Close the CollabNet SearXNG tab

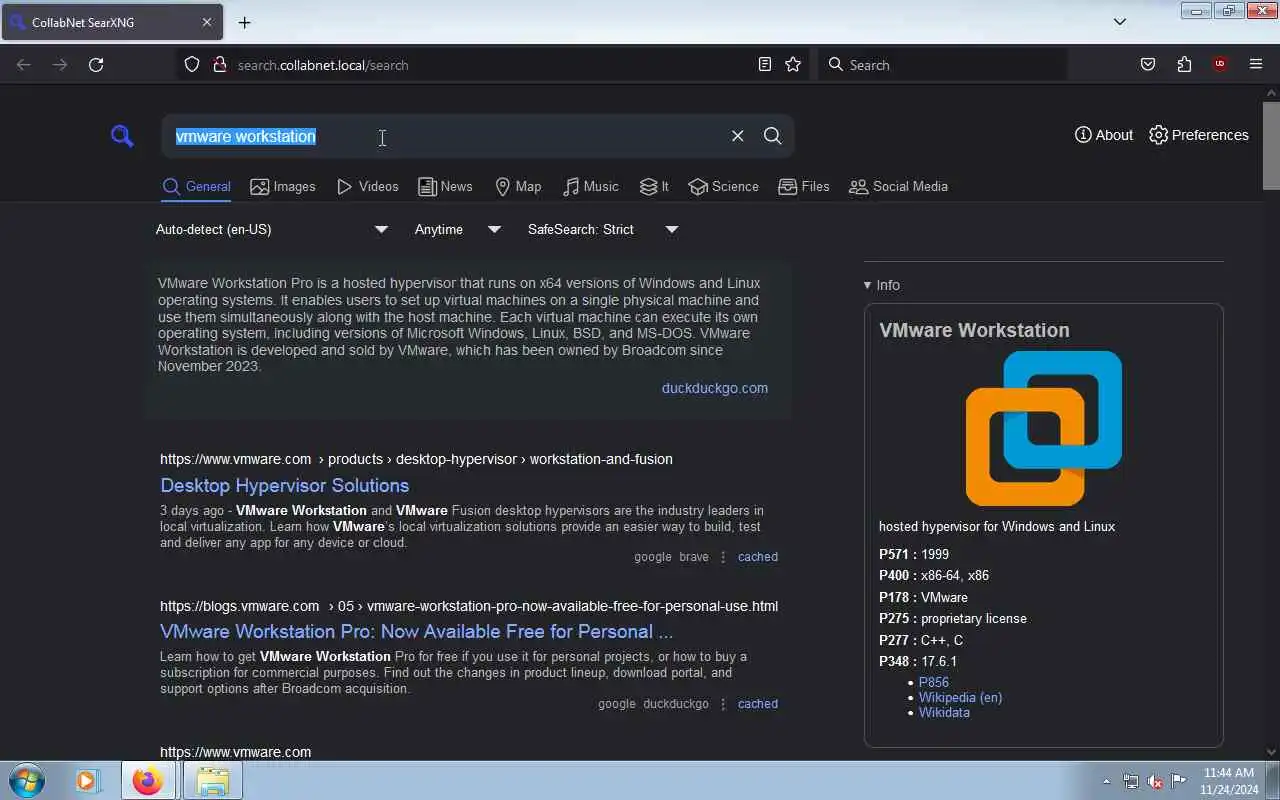[207, 22]
